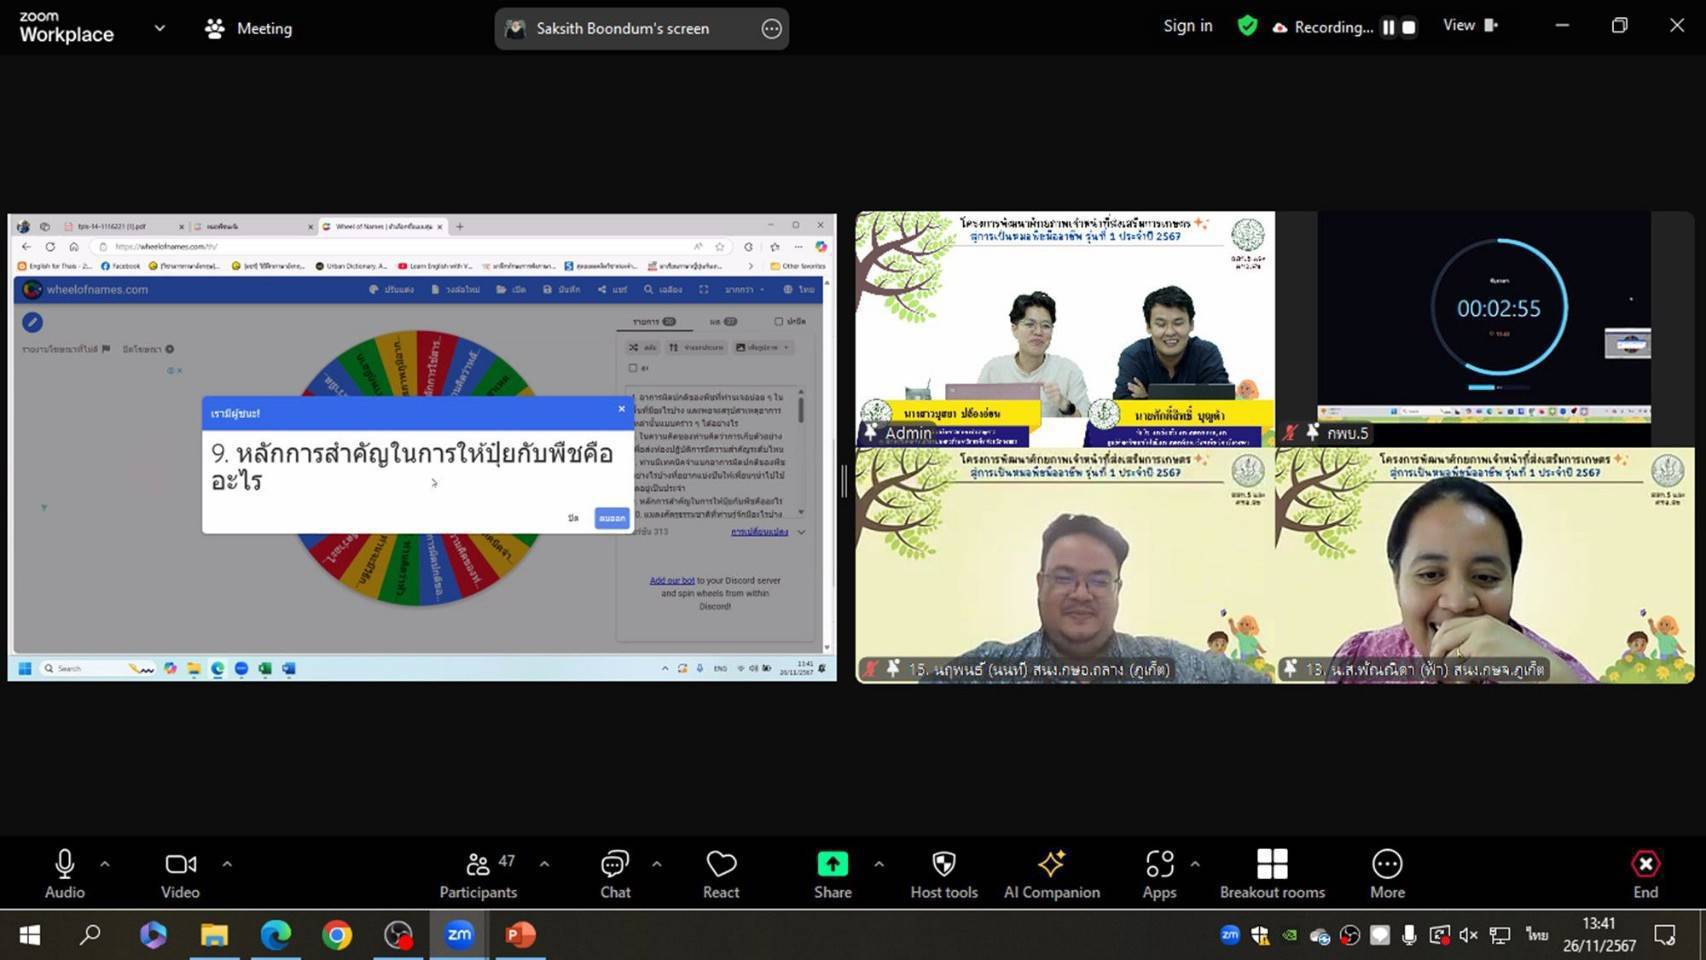1706x960 pixels.
Task: Expand the Apps options arrow
Action: tap(1195, 863)
